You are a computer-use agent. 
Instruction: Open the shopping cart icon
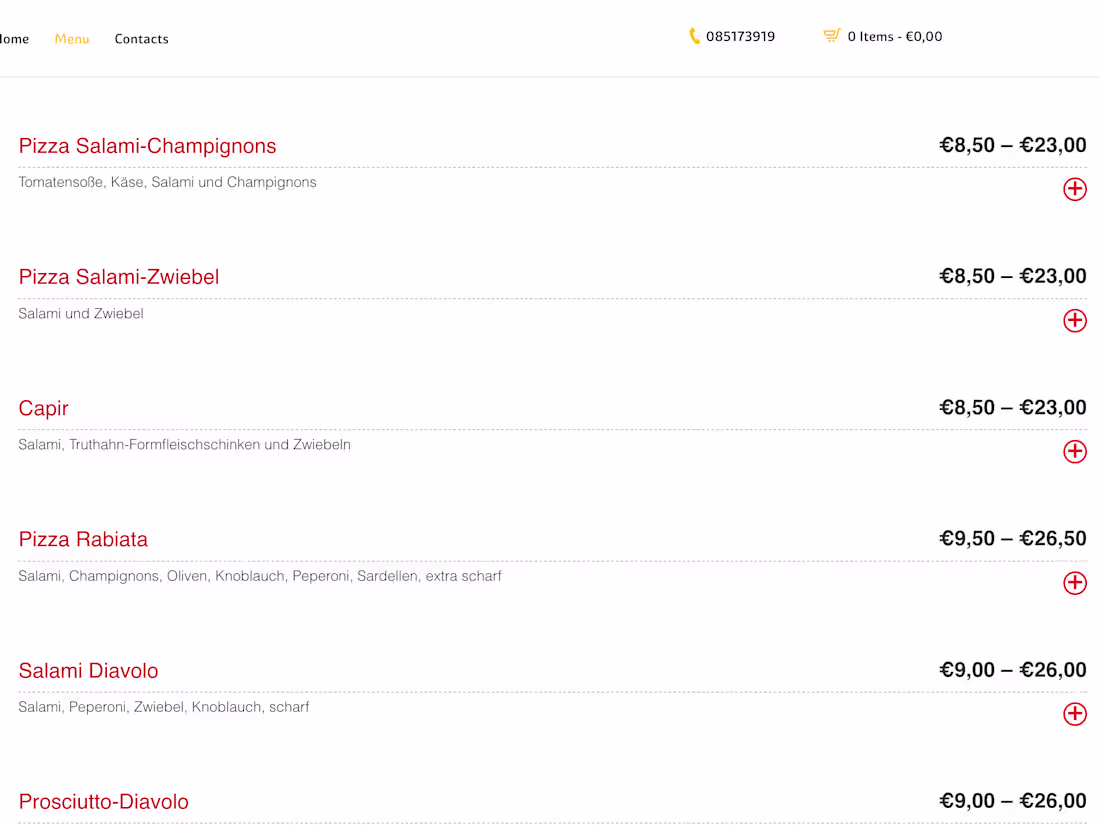[831, 36]
